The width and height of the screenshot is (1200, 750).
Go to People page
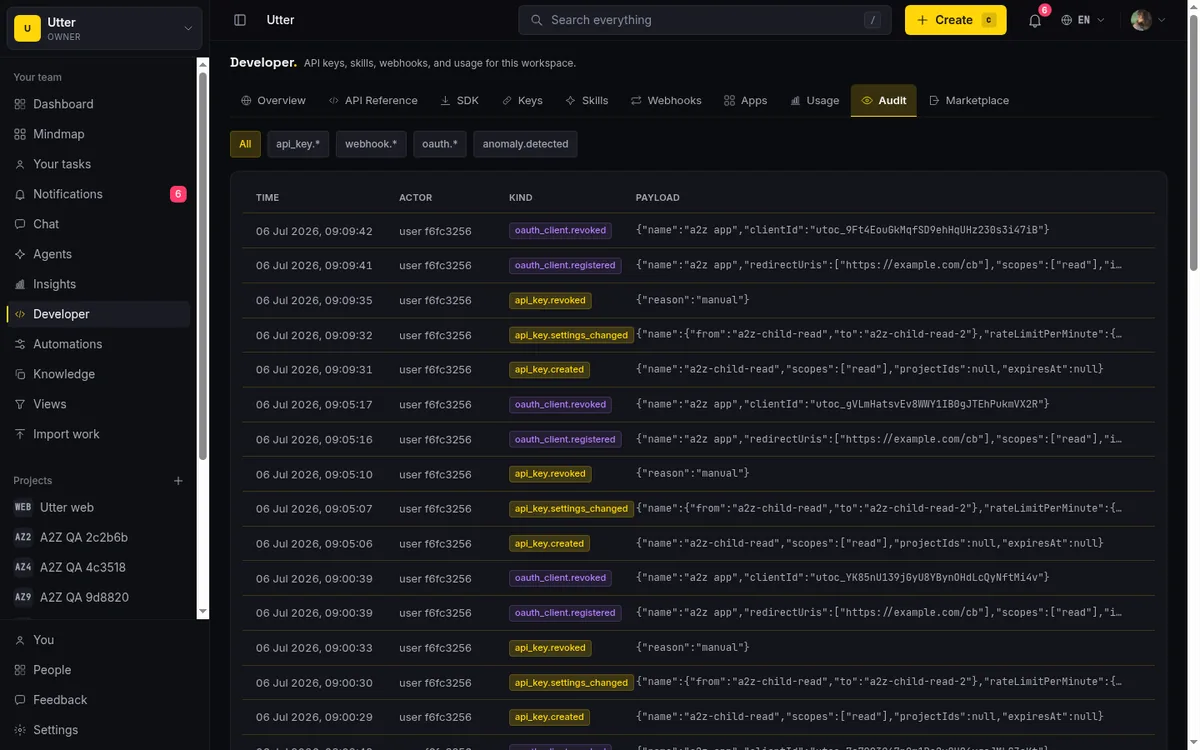click(100, 670)
